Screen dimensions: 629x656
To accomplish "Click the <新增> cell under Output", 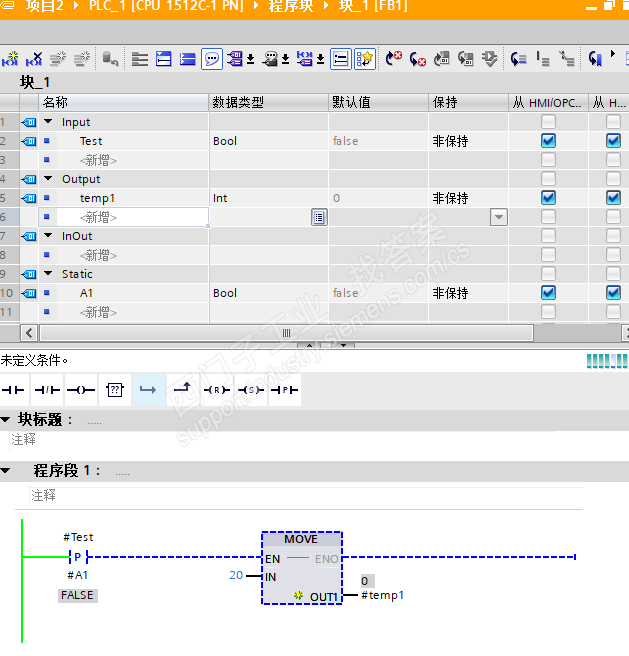I will (x=123, y=217).
